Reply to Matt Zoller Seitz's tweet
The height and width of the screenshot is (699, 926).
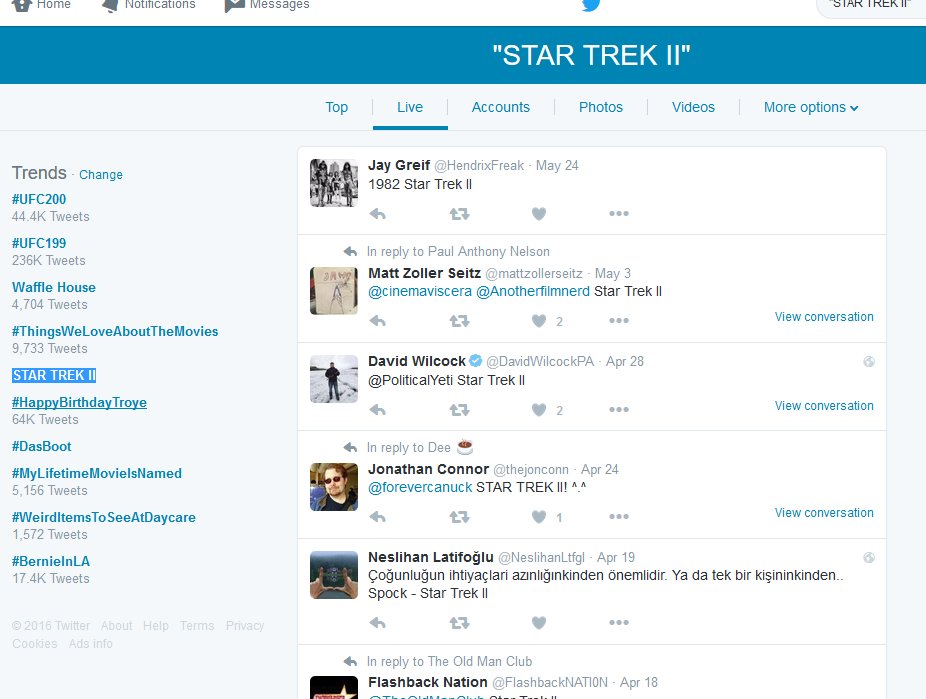[377, 321]
